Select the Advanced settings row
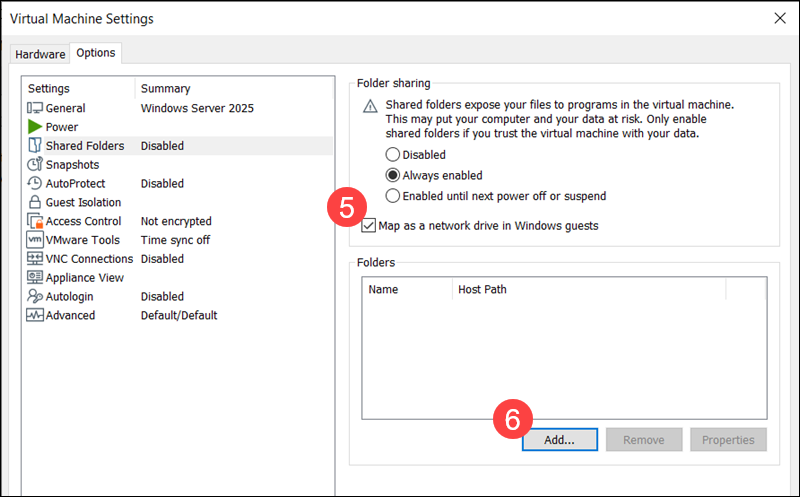800x497 pixels. click(x=70, y=316)
